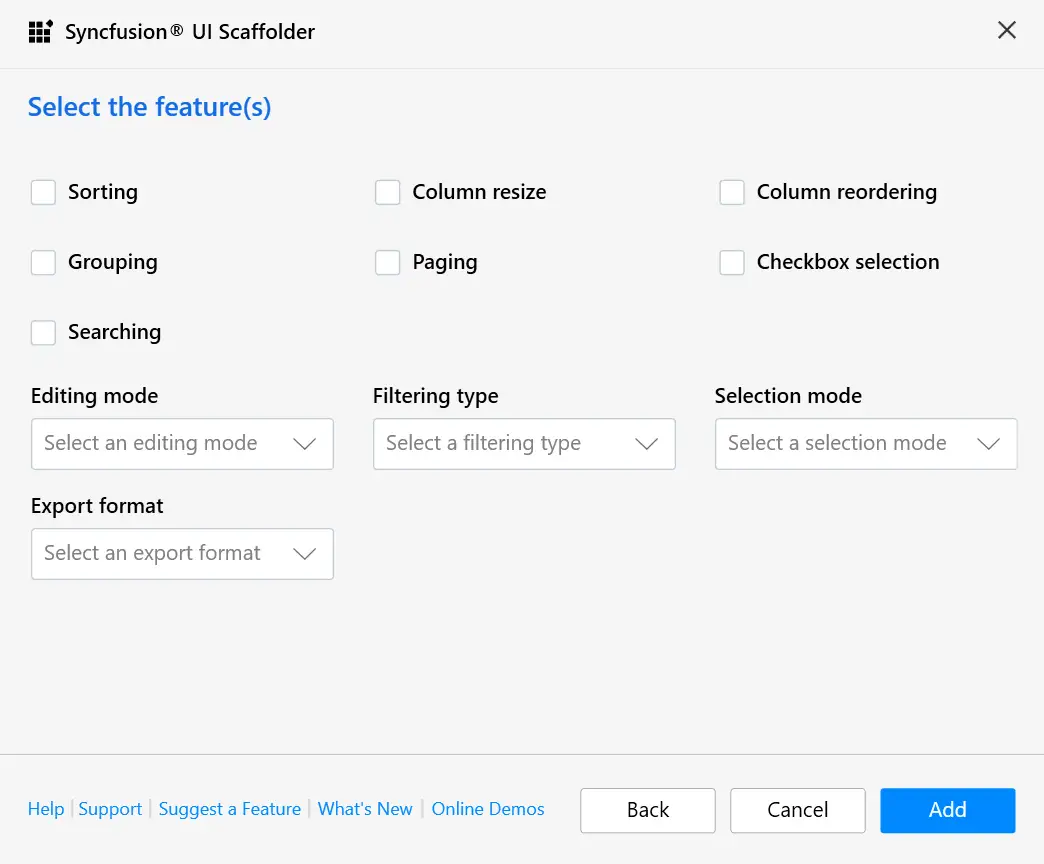Screen dimensions: 1044x864
Task: Click the Selection mode dropdown arrow
Action: (x=988, y=443)
